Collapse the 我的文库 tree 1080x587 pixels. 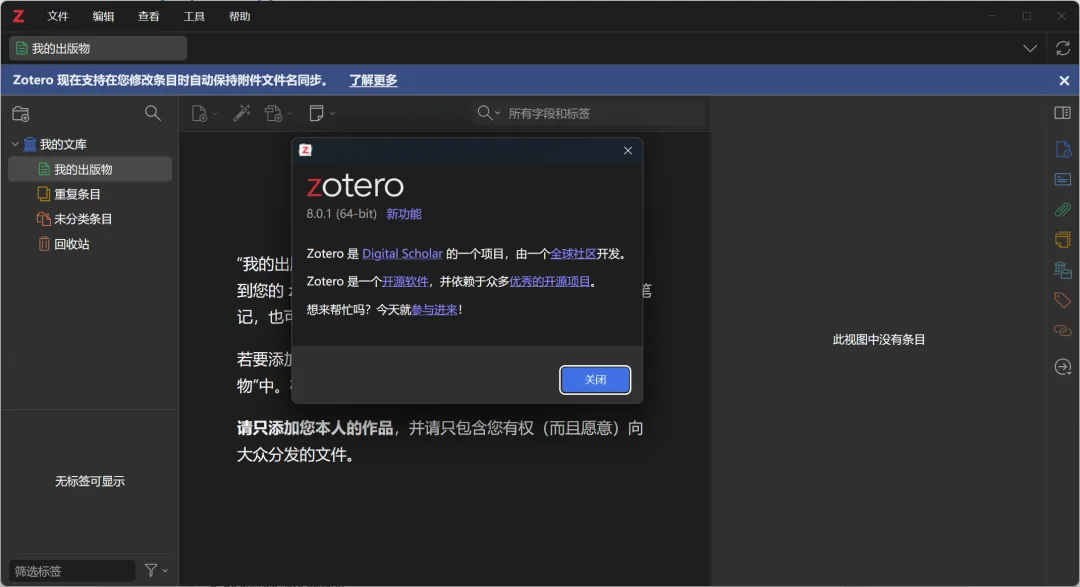point(15,144)
